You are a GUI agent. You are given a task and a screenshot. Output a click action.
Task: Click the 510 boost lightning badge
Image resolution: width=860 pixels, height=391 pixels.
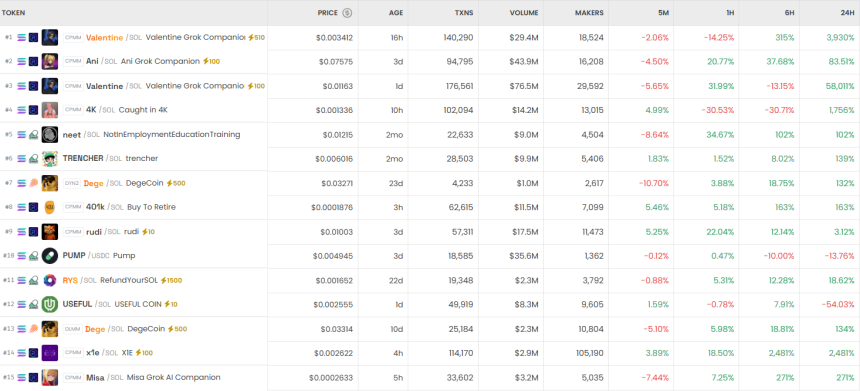256,37
